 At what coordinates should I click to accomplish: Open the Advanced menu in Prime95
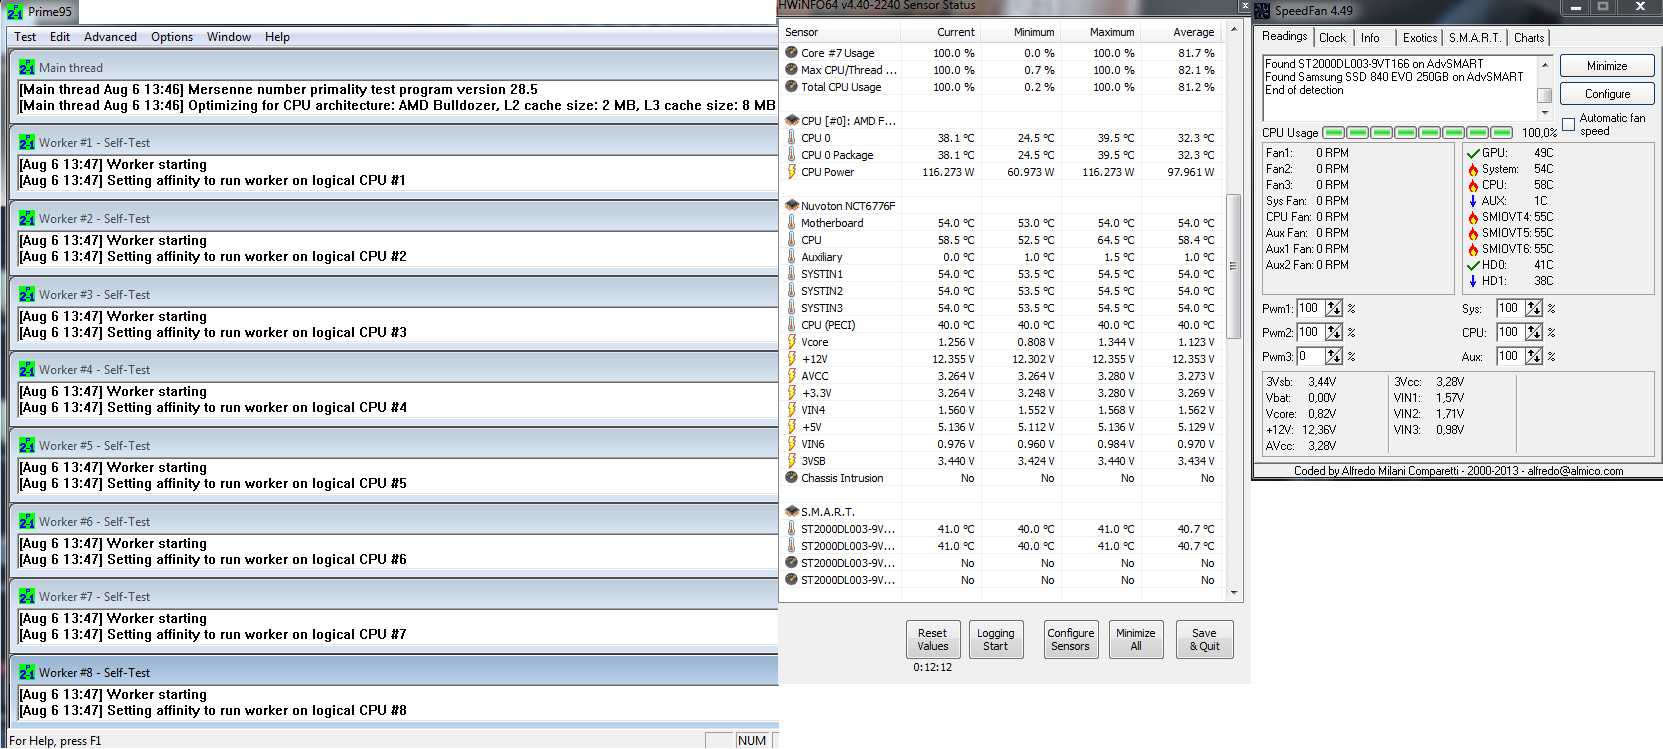click(110, 37)
